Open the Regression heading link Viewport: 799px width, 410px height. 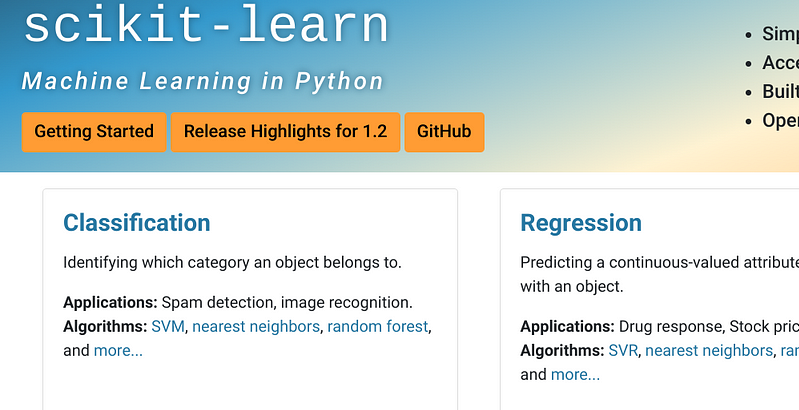(581, 223)
